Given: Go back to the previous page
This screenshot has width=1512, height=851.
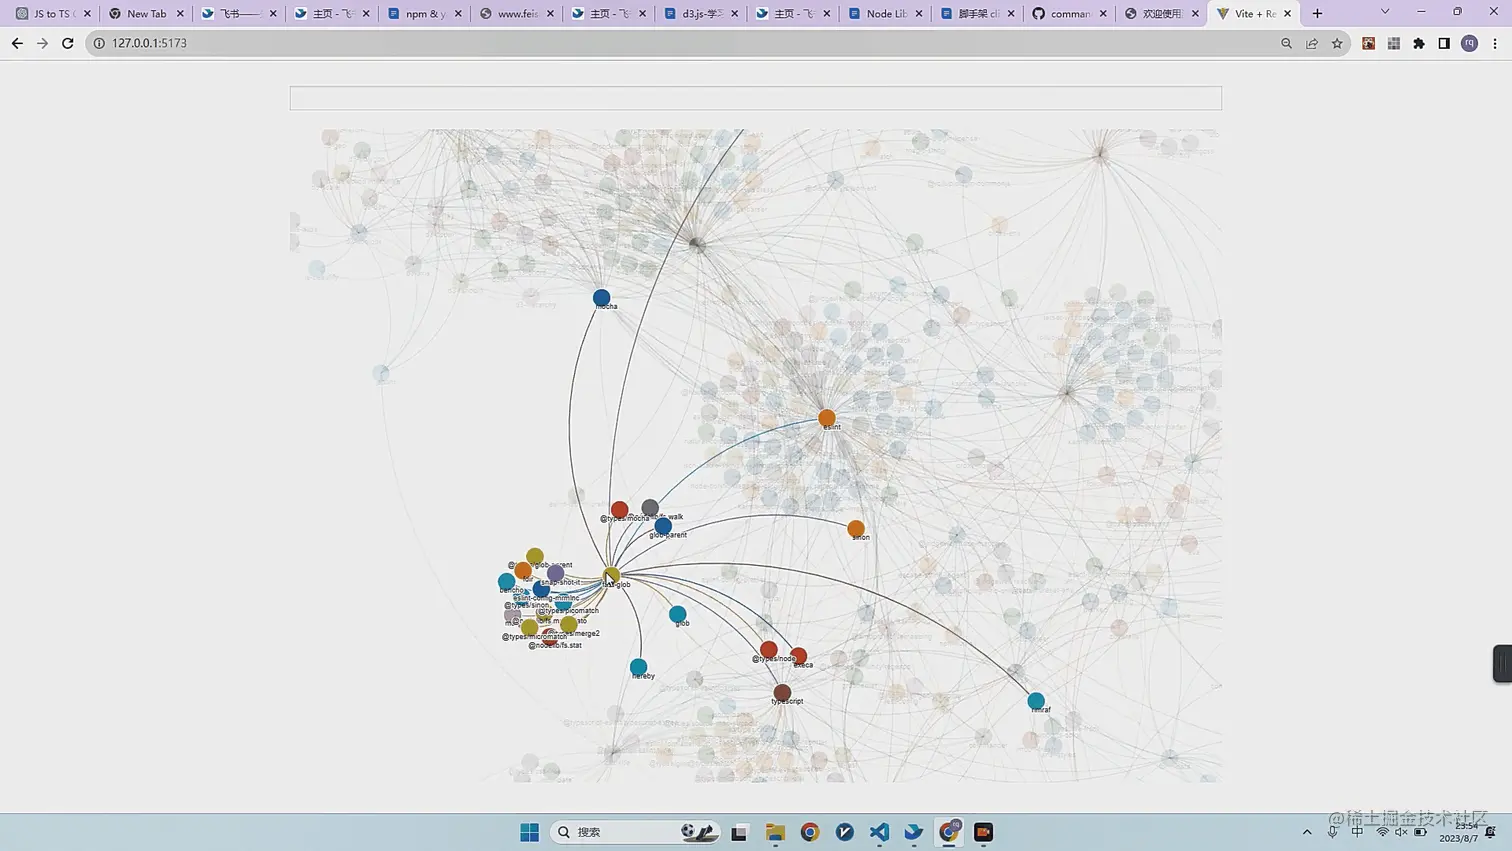Looking at the screenshot, I should point(17,43).
